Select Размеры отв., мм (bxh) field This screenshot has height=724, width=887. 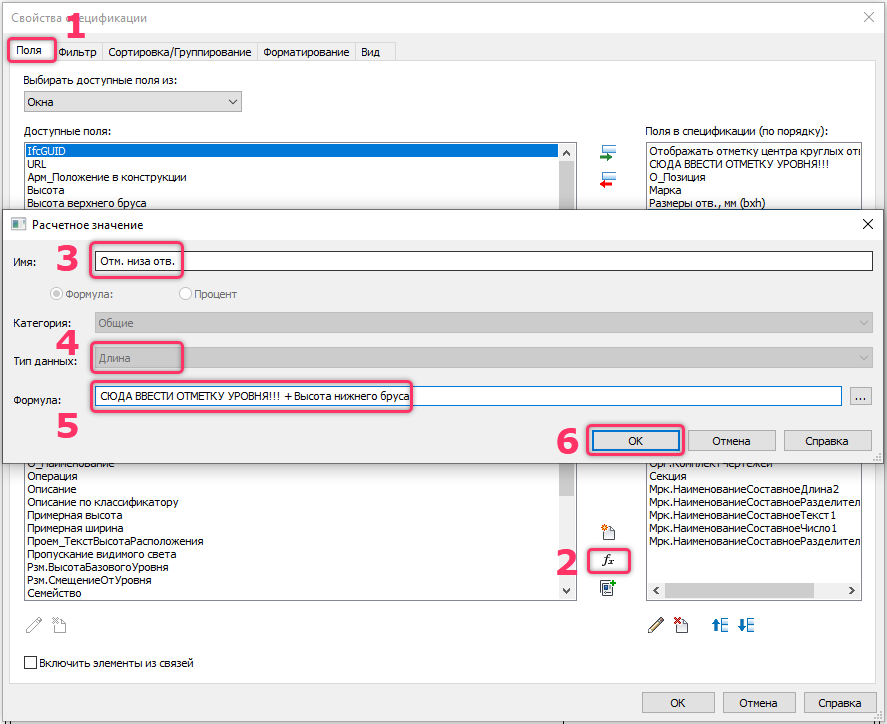click(x=753, y=203)
